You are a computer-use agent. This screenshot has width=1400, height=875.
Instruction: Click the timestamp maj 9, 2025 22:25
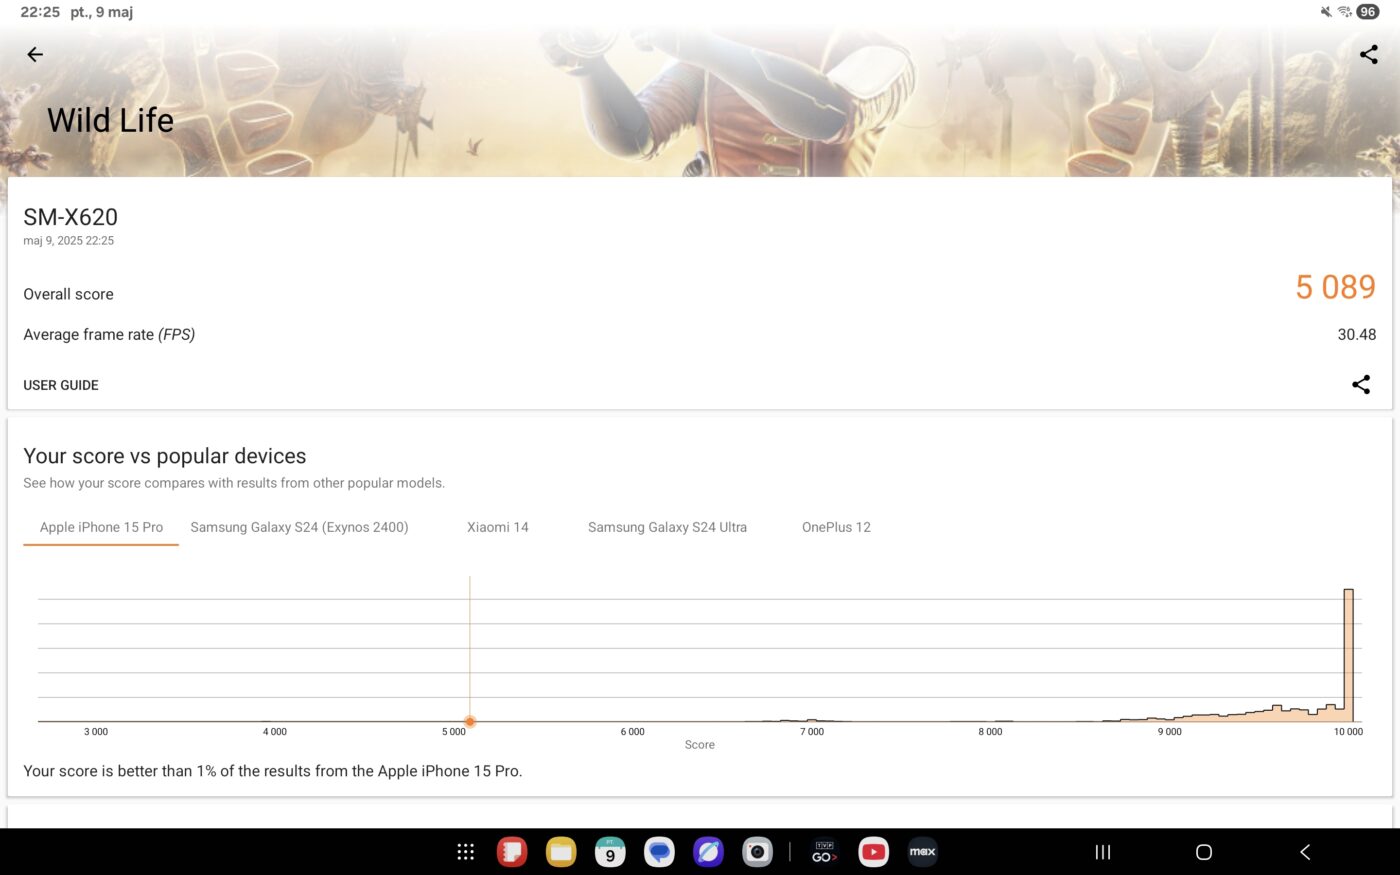tap(69, 241)
